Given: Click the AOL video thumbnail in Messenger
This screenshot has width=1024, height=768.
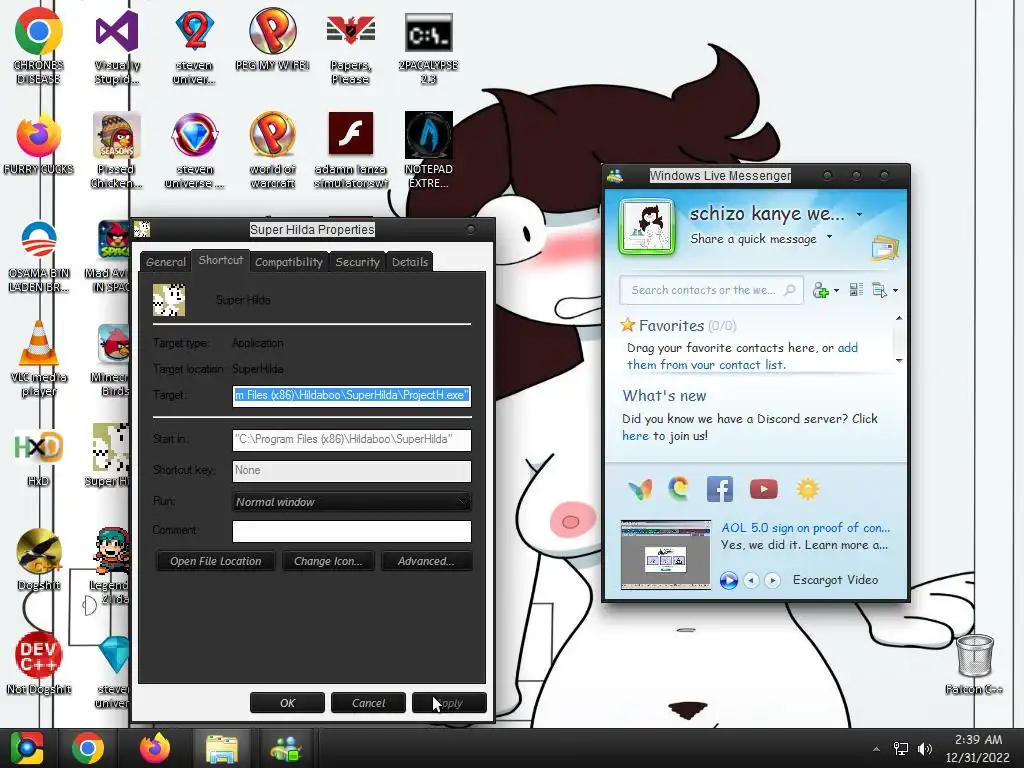Looking at the screenshot, I should pyautogui.click(x=665, y=555).
